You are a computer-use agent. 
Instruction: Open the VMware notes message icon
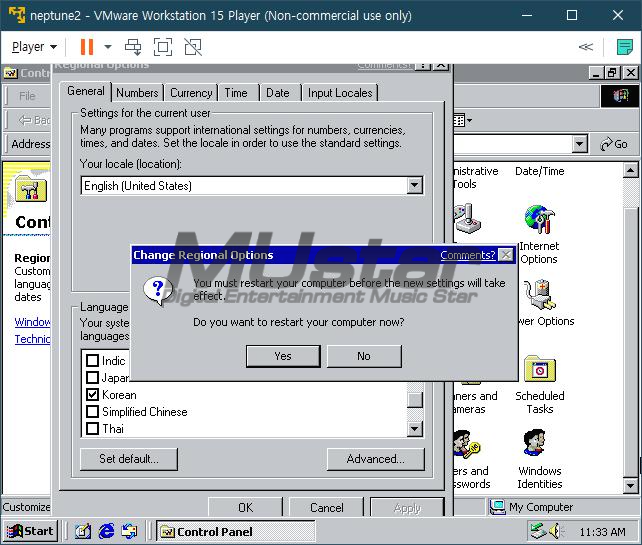[x=624, y=47]
